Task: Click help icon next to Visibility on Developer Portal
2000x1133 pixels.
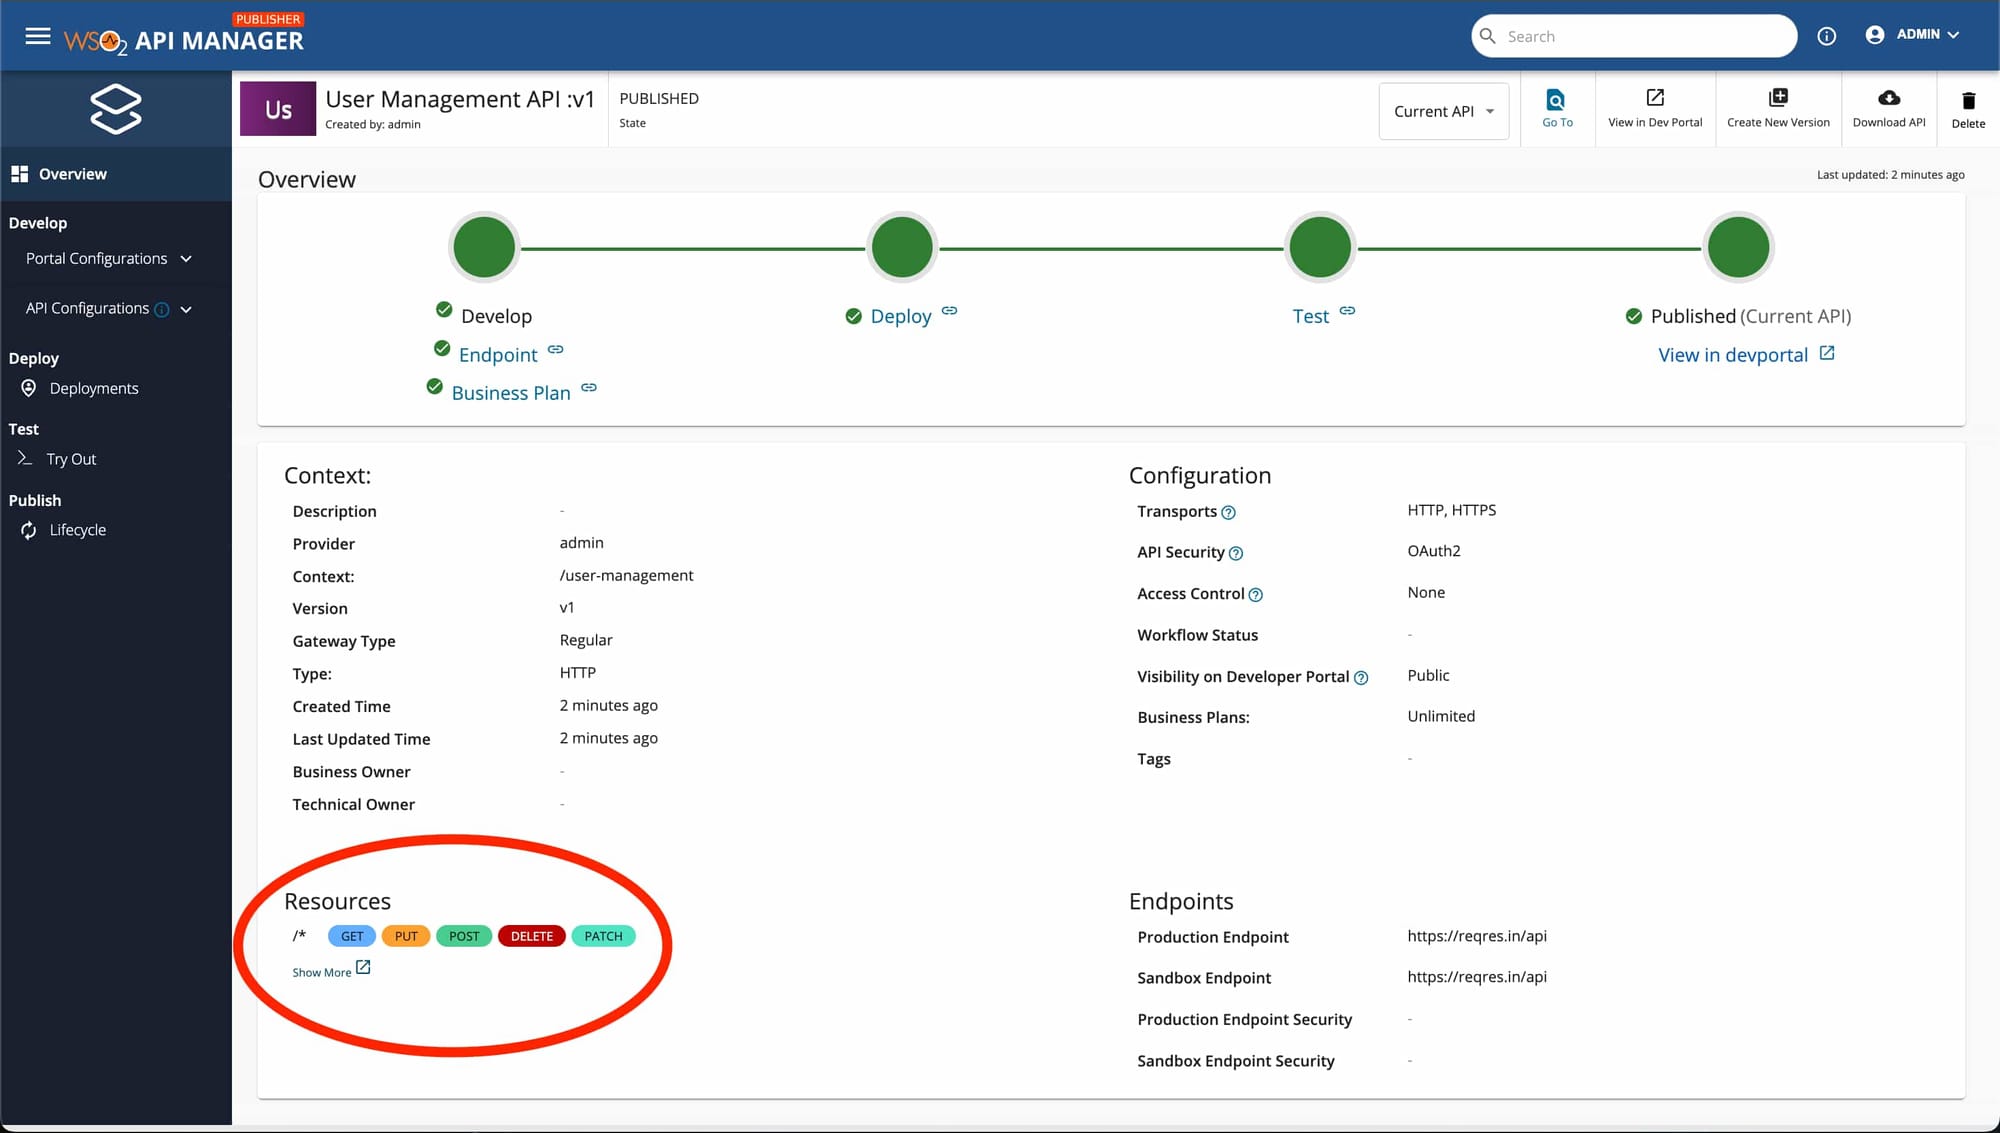Action: tap(1361, 678)
